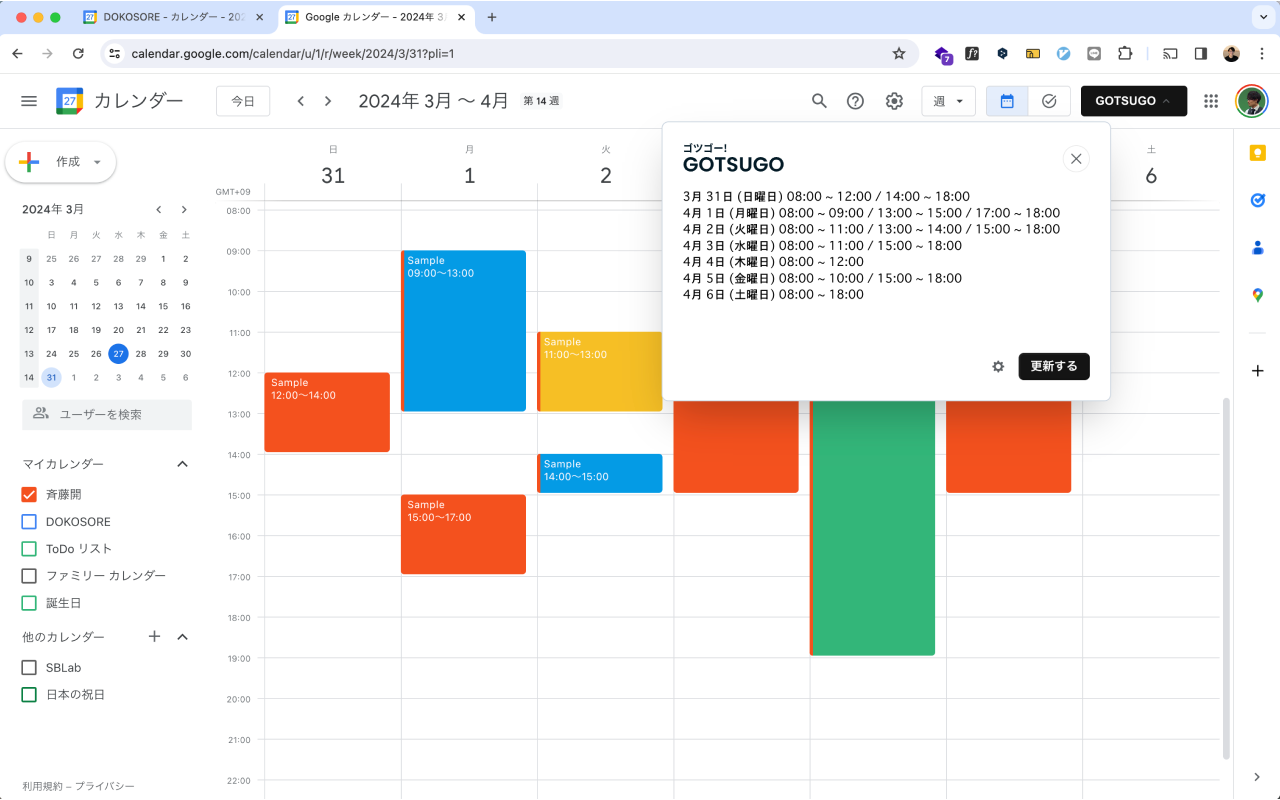Mini calendar next month arrow

tap(184, 209)
